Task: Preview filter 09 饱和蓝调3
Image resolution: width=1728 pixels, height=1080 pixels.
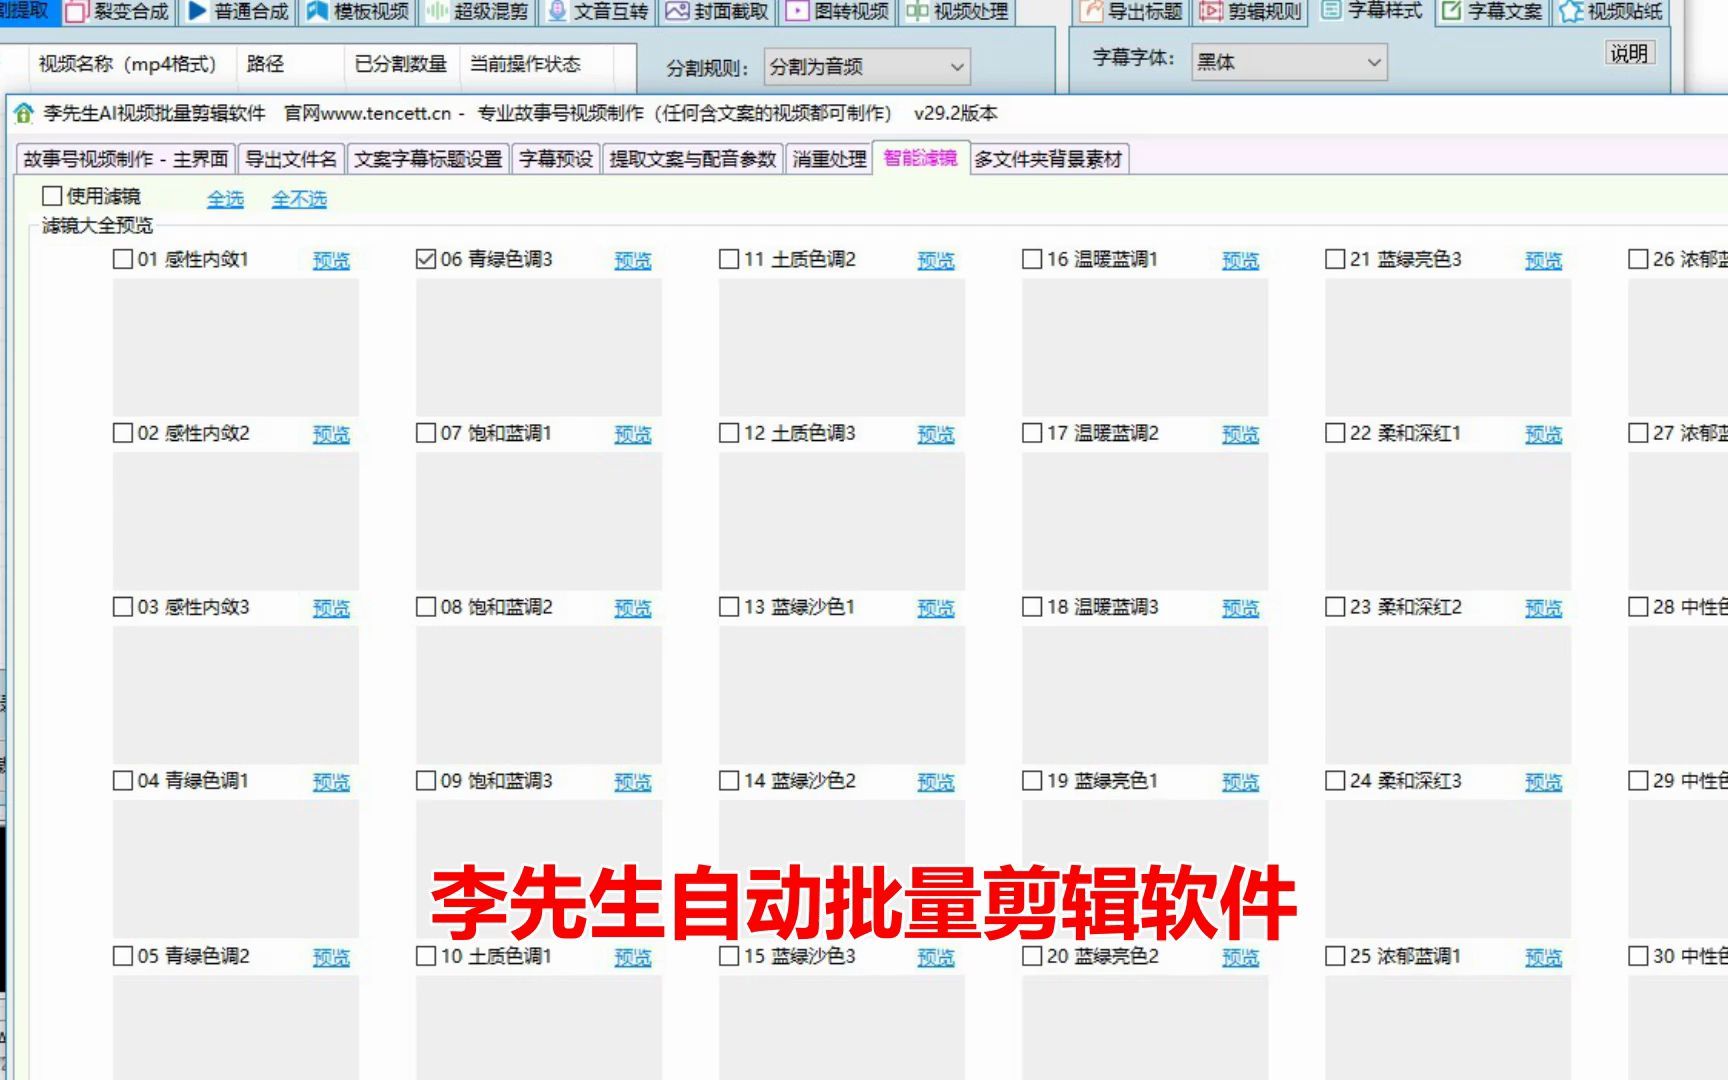Action: pos(633,783)
